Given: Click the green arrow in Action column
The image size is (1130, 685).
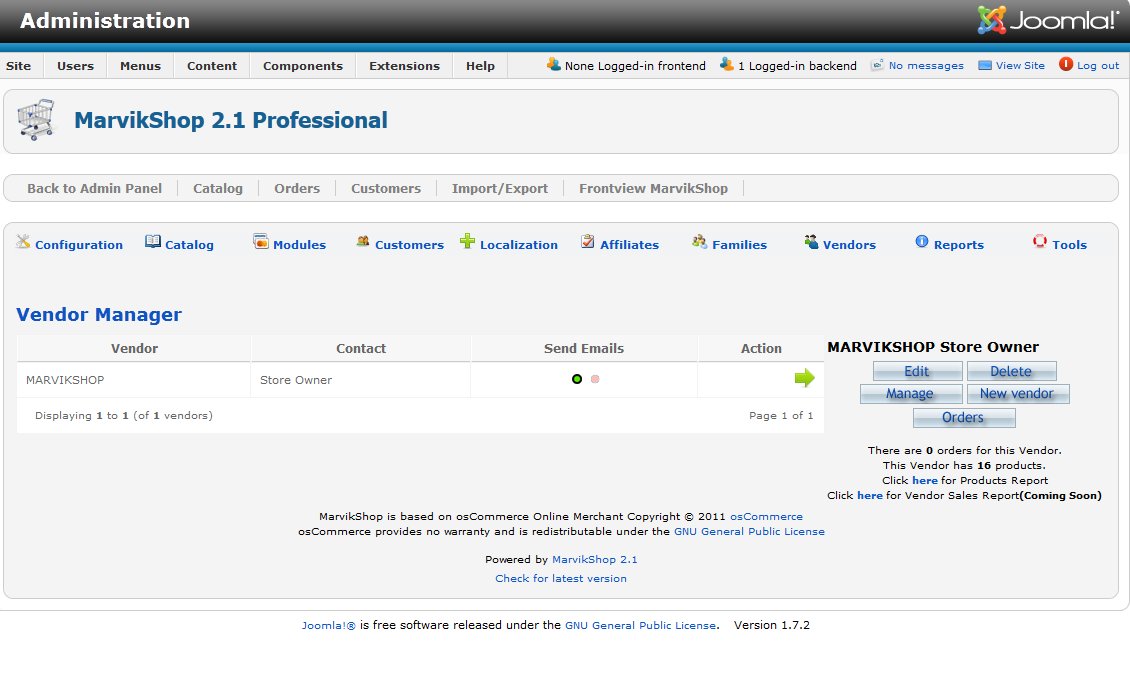Looking at the screenshot, I should (804, 378).
